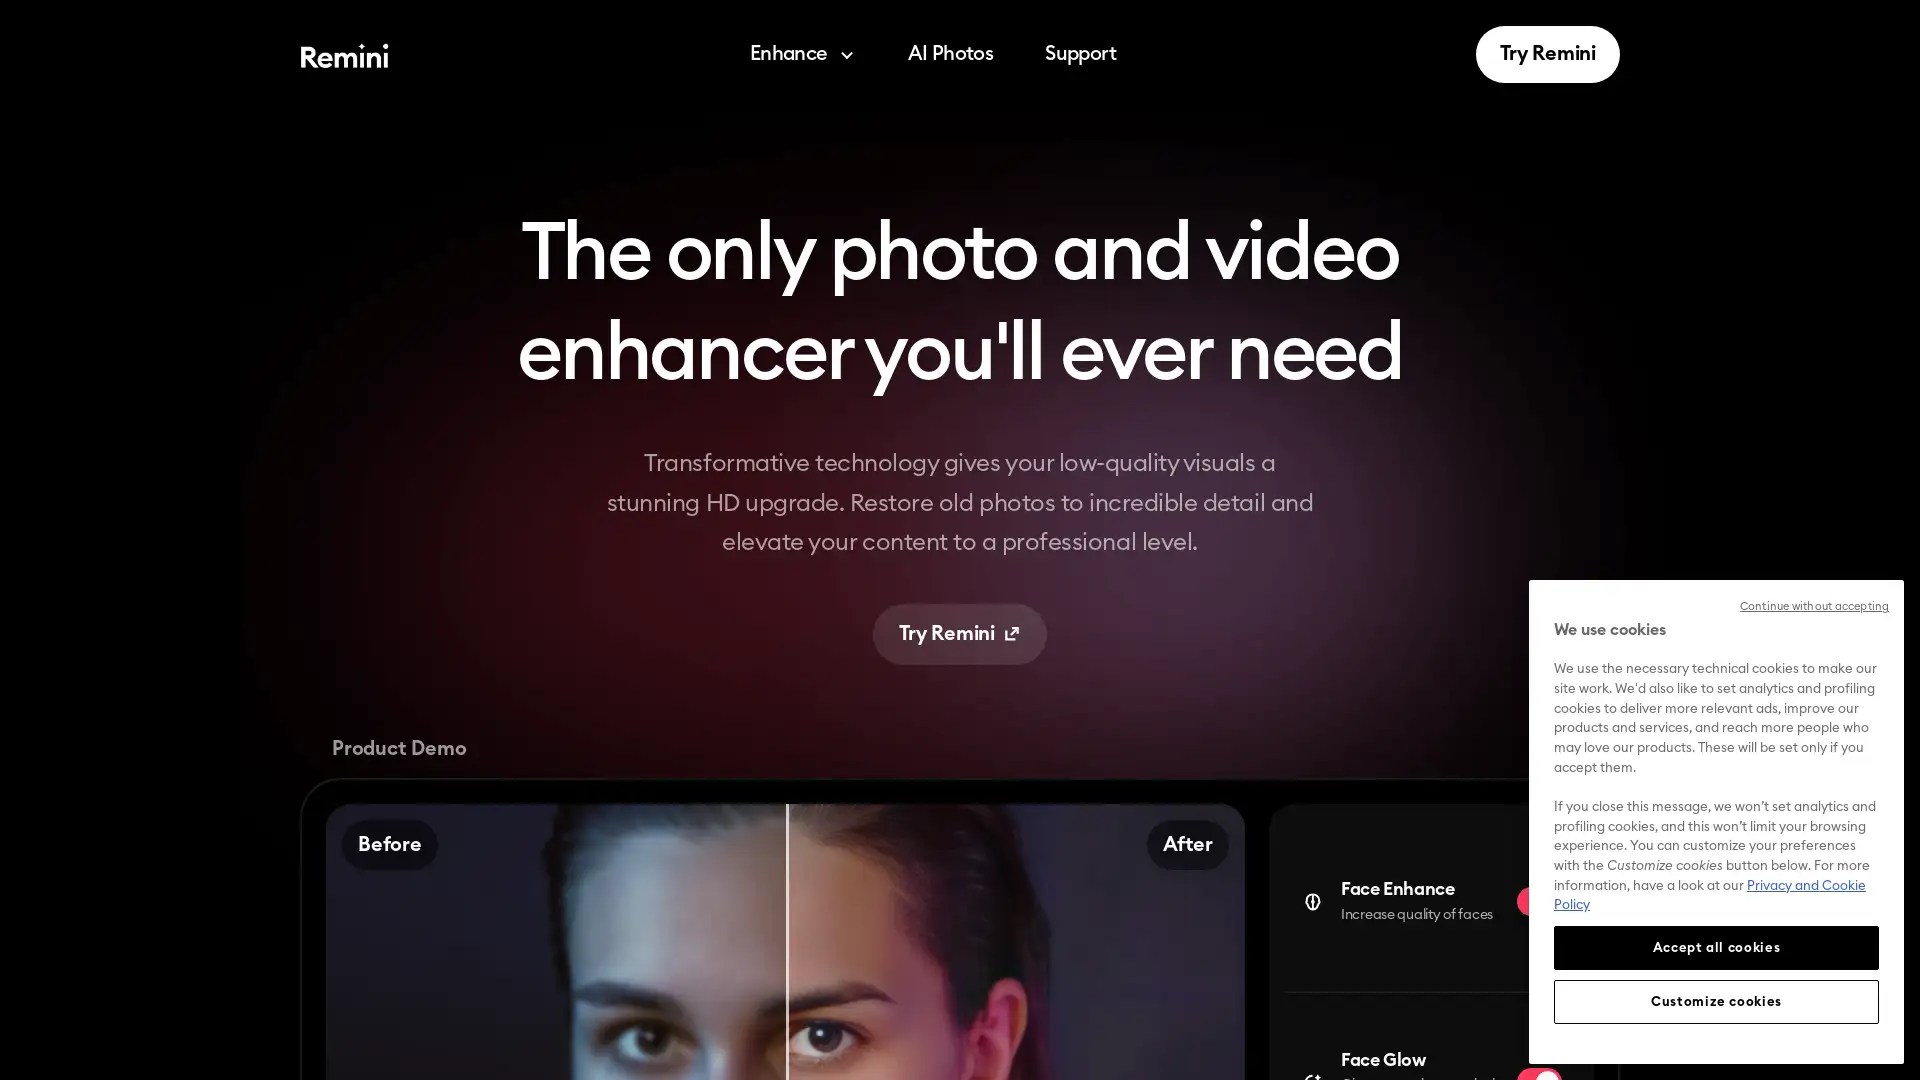Viewport: 1920px width, 1080px height.
Task: Select the AI Photos menu item
Action: 951,54
